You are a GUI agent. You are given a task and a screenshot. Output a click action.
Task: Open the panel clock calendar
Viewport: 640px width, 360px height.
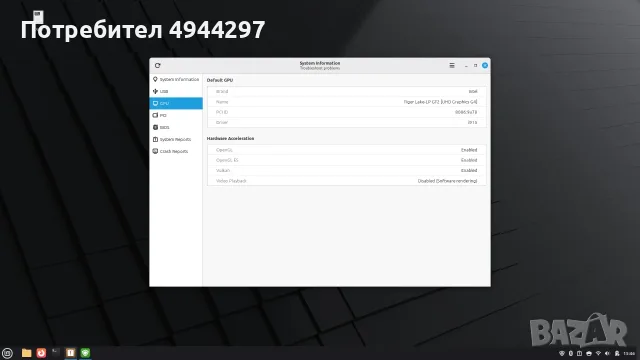click(x=629, y=353)
